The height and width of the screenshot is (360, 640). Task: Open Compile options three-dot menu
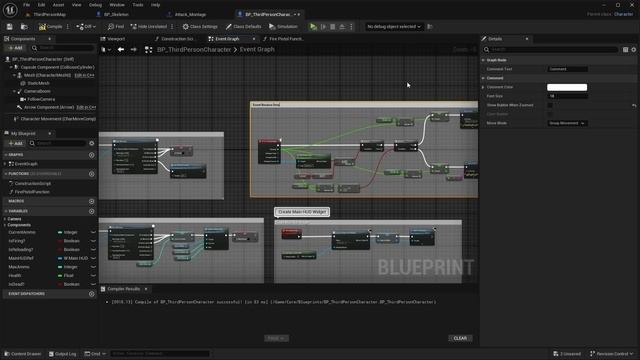coord(68,27)
